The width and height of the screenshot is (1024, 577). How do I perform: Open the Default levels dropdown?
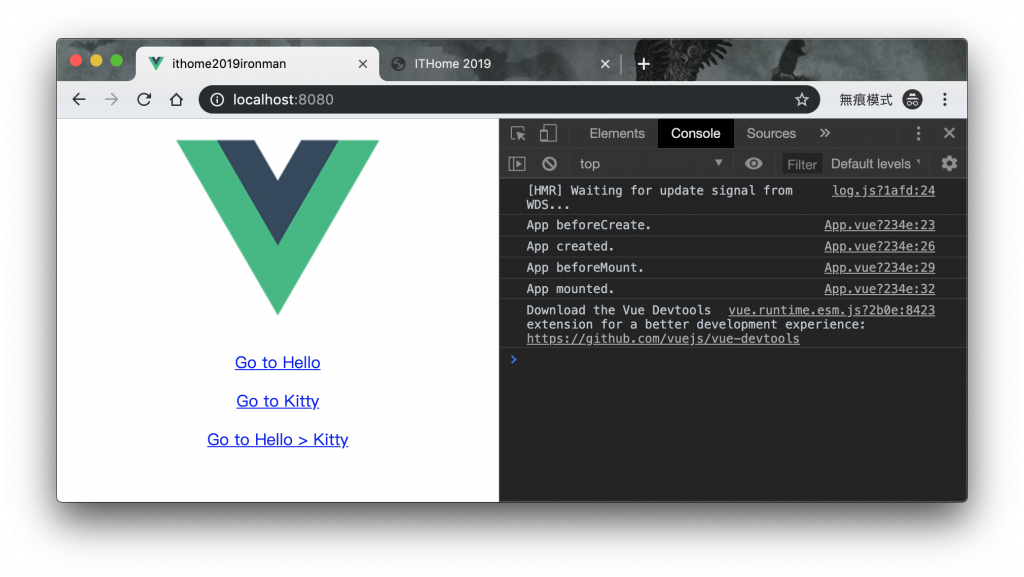click(876, 164)
